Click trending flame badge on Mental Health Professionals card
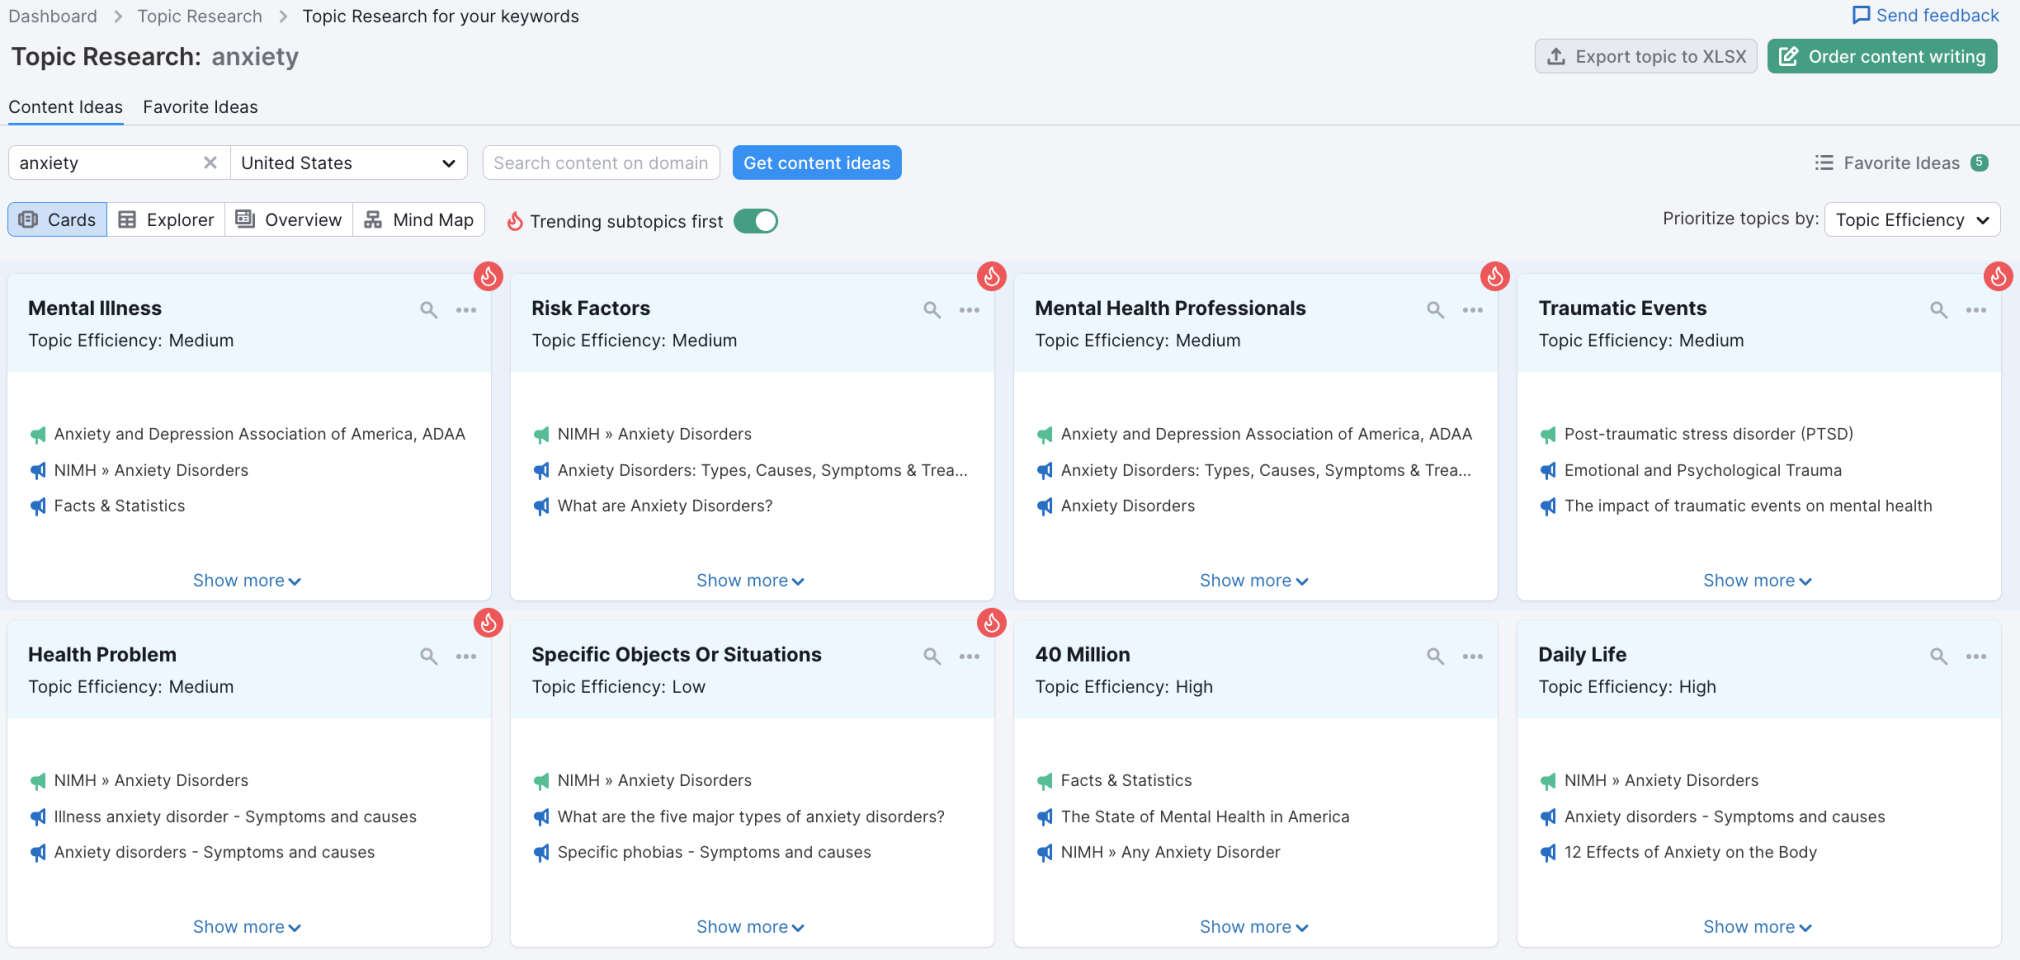Image resolution: width=2020 pixels, height=960 pixels. click(x=1495, y=276)
